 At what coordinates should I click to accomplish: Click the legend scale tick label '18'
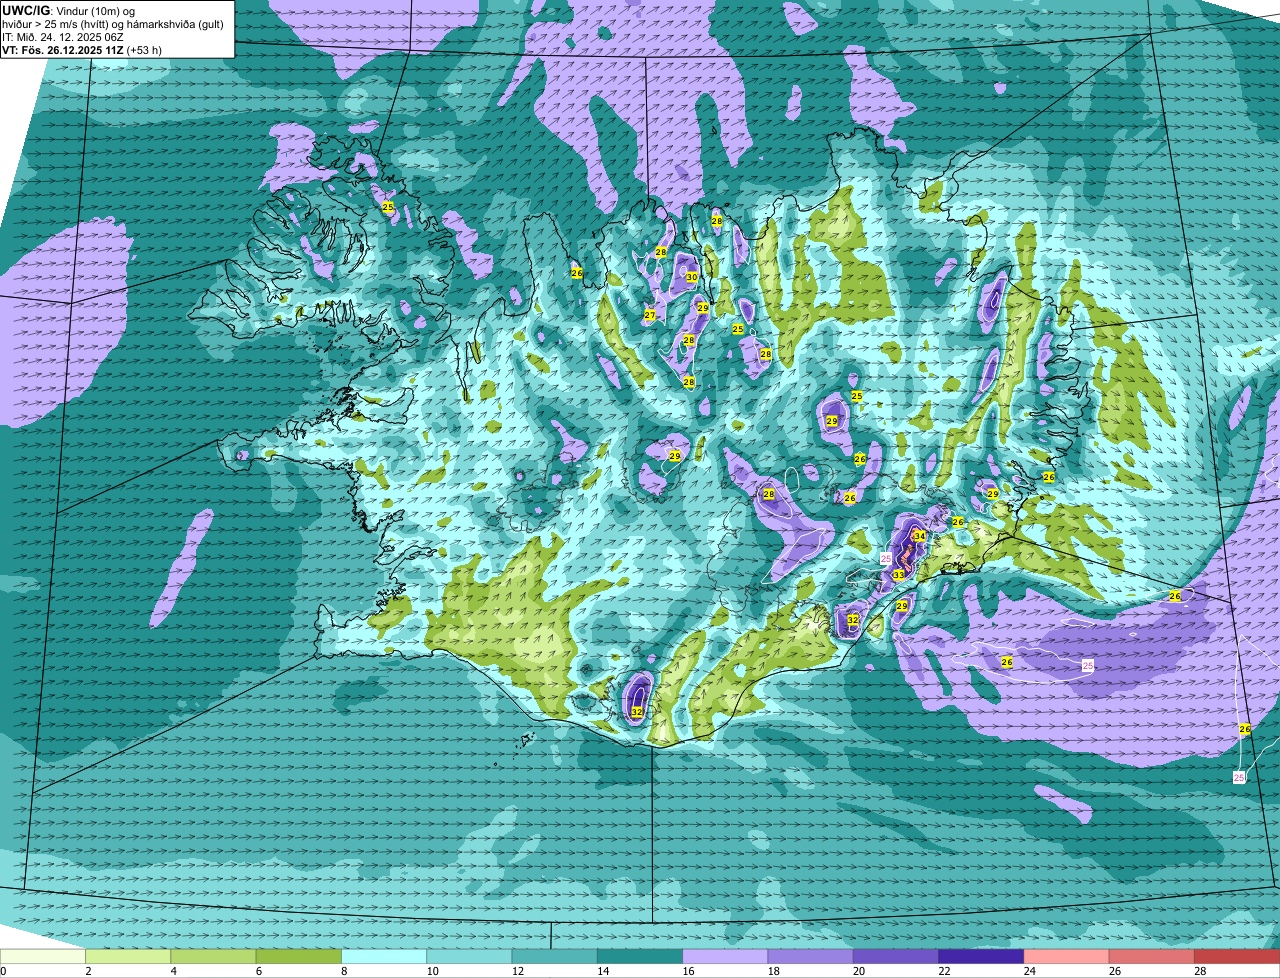[772, 971]
